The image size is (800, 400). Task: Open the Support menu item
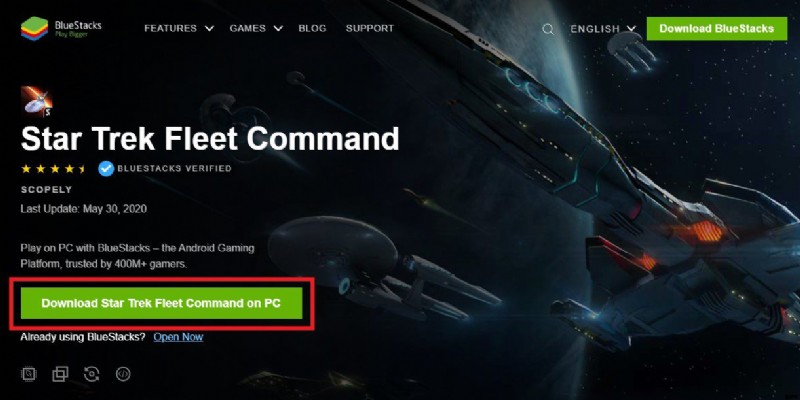click(370, 29)
